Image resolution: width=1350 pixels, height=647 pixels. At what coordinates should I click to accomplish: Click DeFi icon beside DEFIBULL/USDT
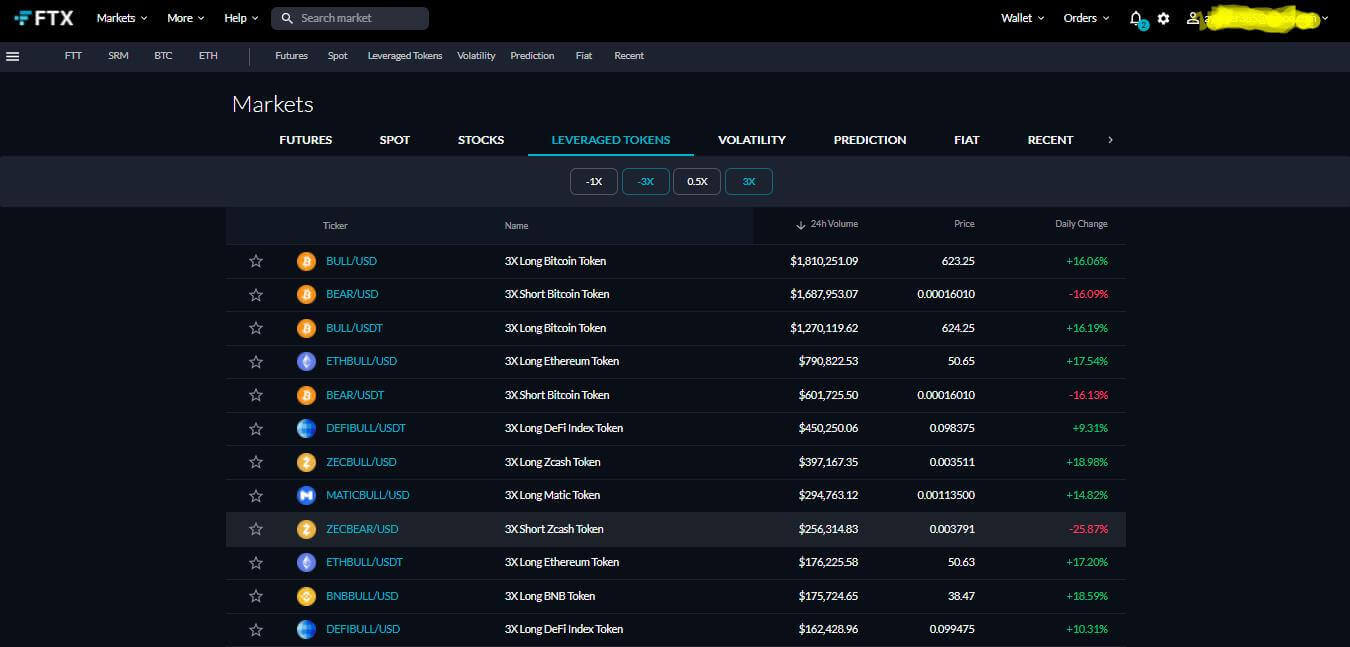pos(306,428)
